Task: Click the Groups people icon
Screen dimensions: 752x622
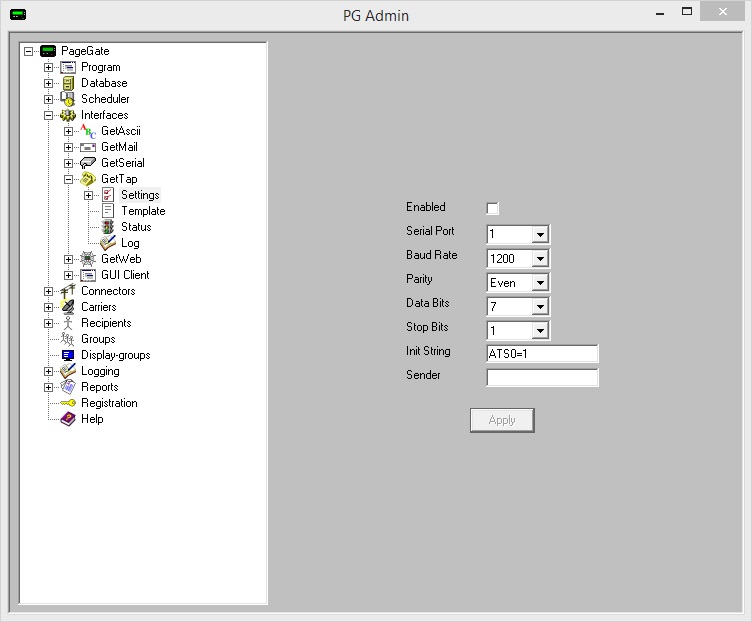Action: coord(68,339)
